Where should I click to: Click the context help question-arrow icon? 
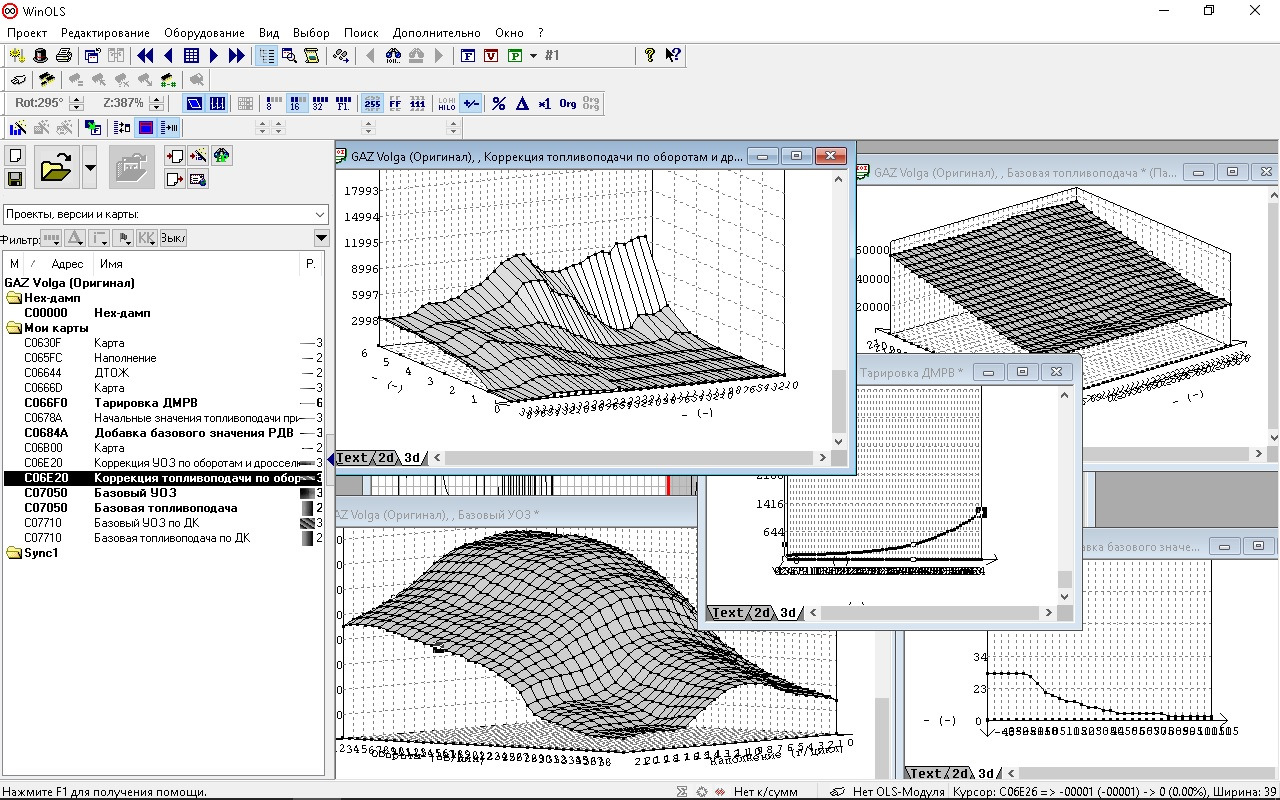(x=673, y=56)
